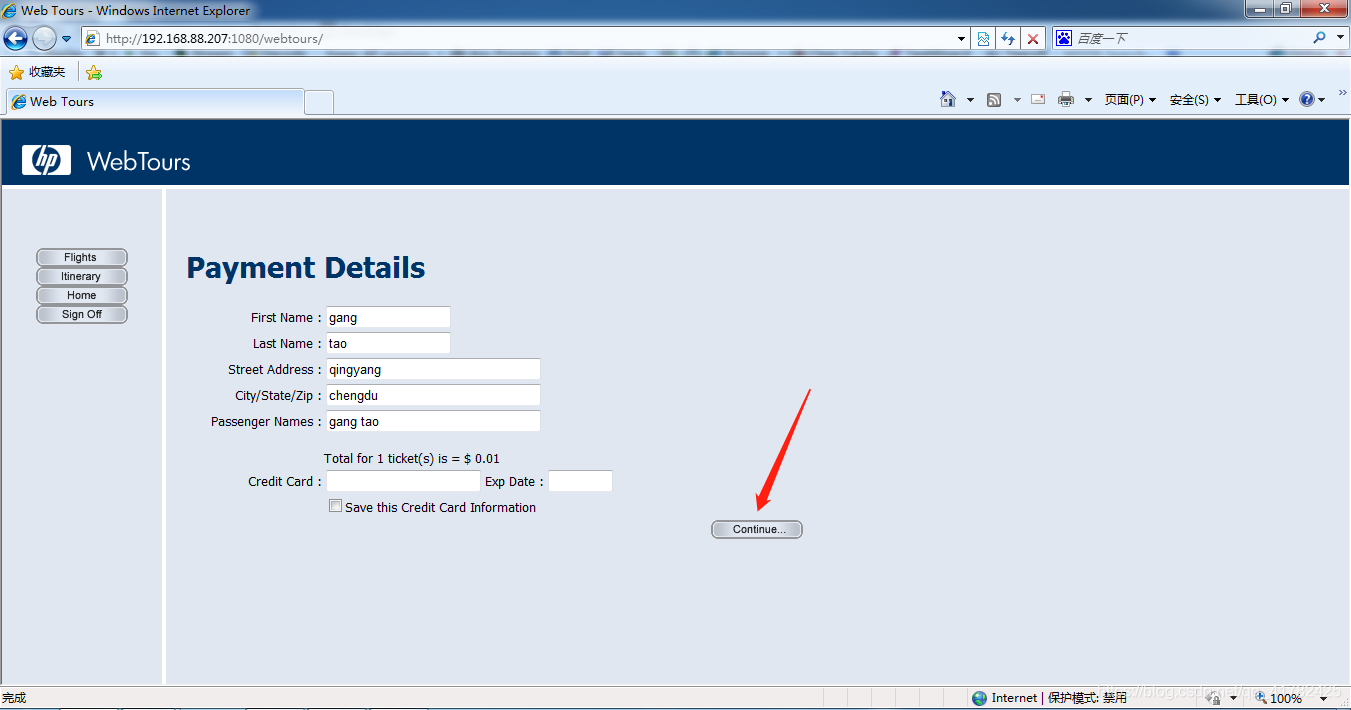The width and height of the screenshot is (1351, 710).
Task: Click the Flights sidebar button
Action: 81,257
